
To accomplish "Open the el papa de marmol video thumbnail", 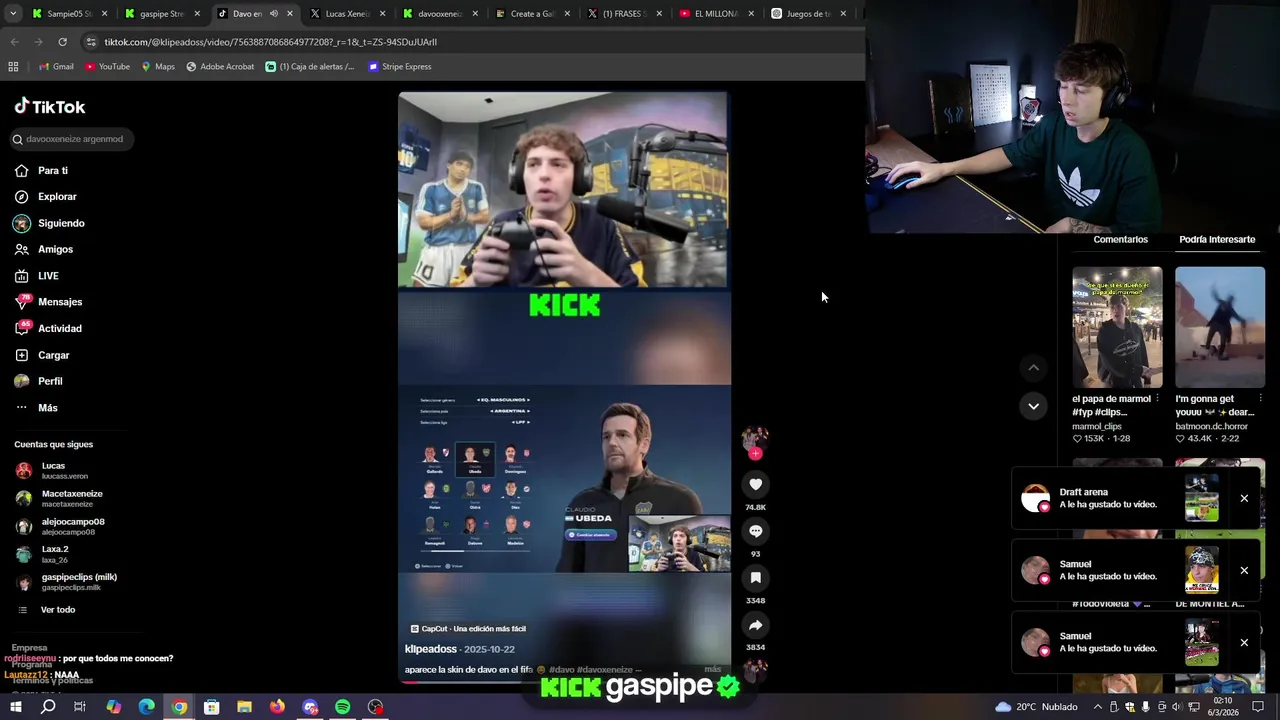I will pos(1117,327).
